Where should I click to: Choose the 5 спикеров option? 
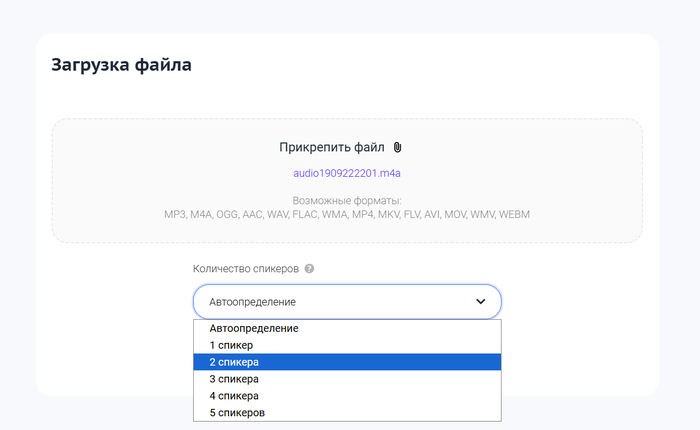click(x=347, y=413)
